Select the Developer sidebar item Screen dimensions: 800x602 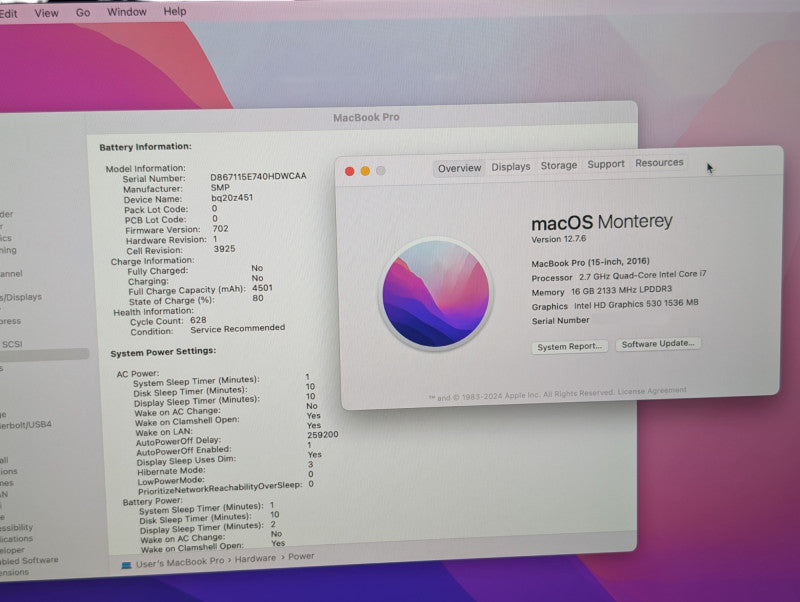pyautogui.click(x=12, y=550)
